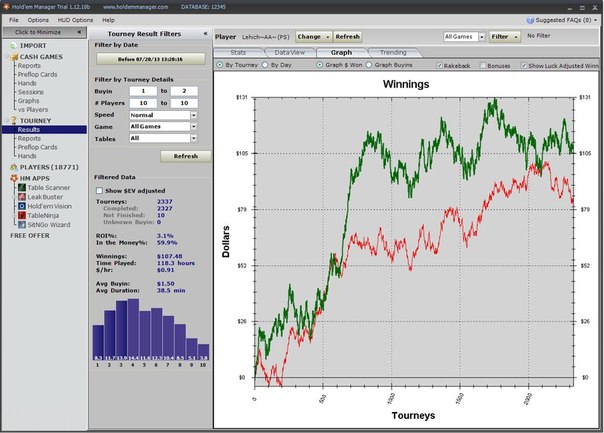Screen dimensions: 604x433
Task: Open Tourney Reports tree item
Action: [x=29, y=139]
